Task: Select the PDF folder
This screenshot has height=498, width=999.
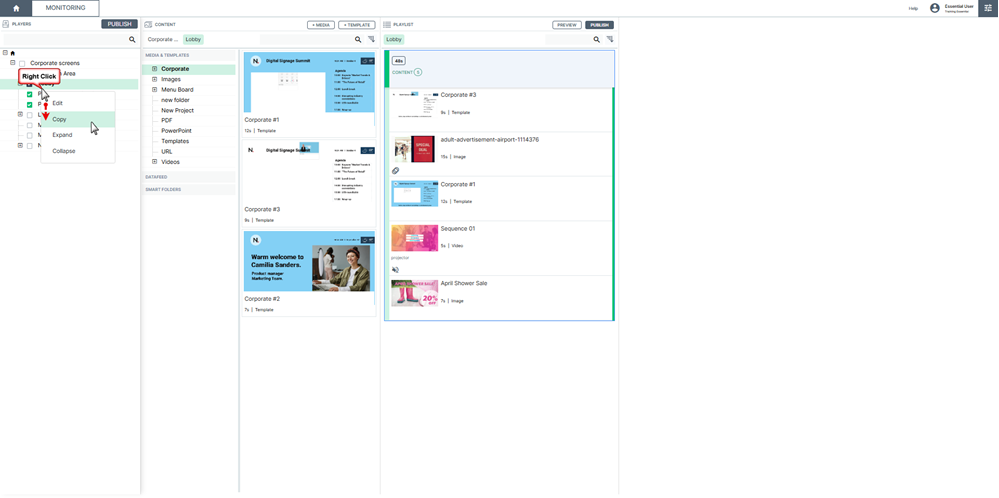Action: (x=167, y=120)
